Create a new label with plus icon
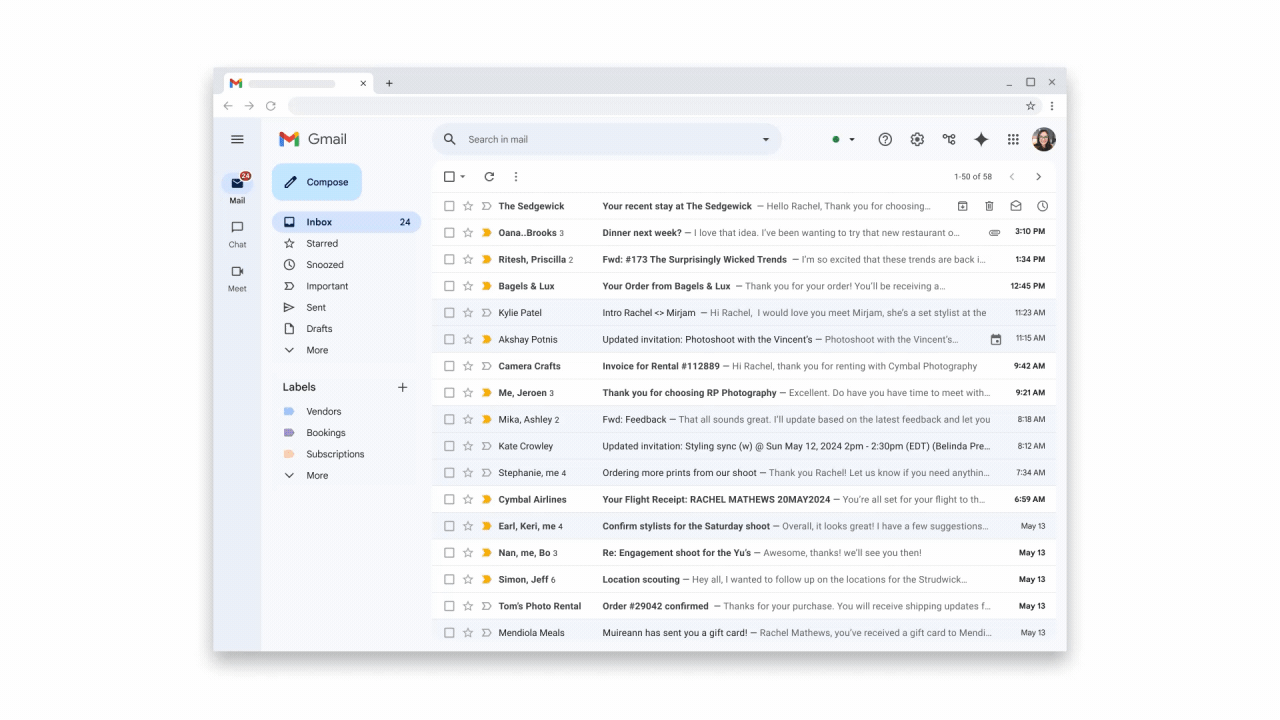 (402, 387)
